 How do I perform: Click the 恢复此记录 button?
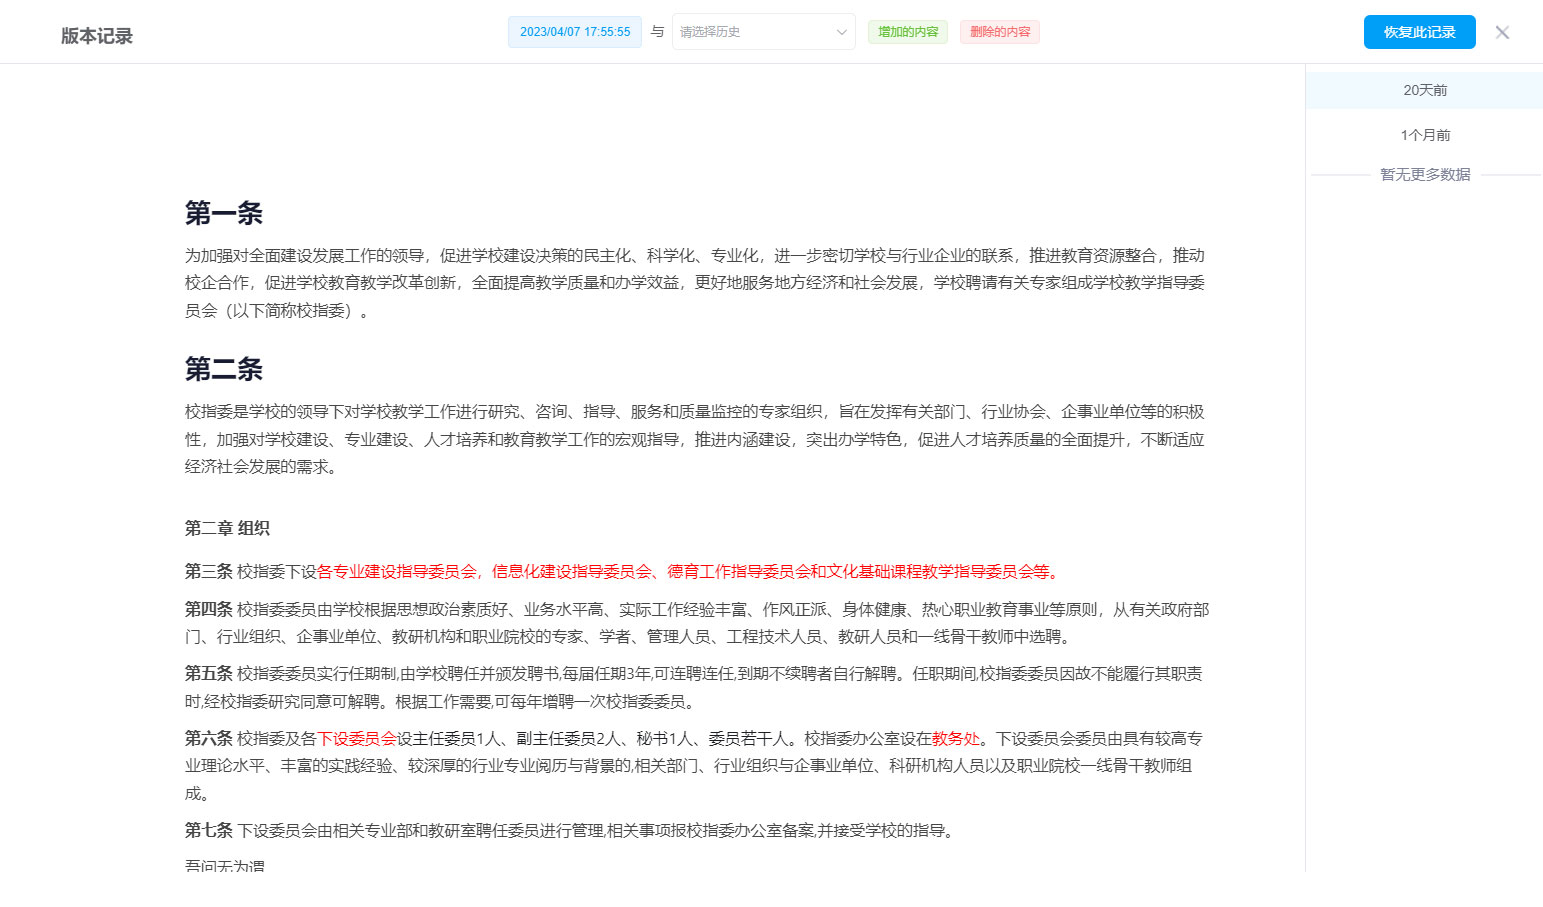(1419, 32)
